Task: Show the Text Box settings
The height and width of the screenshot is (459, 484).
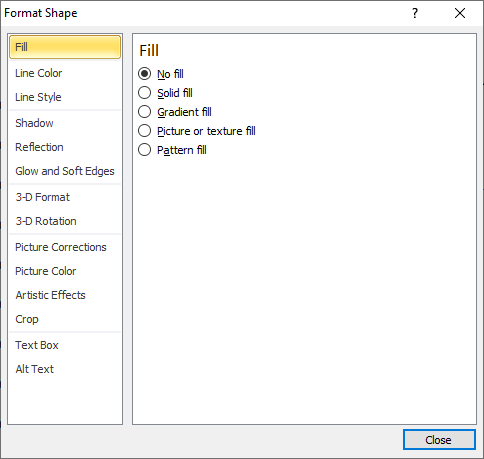Action: pyautogui.click(x=65, y=345)
